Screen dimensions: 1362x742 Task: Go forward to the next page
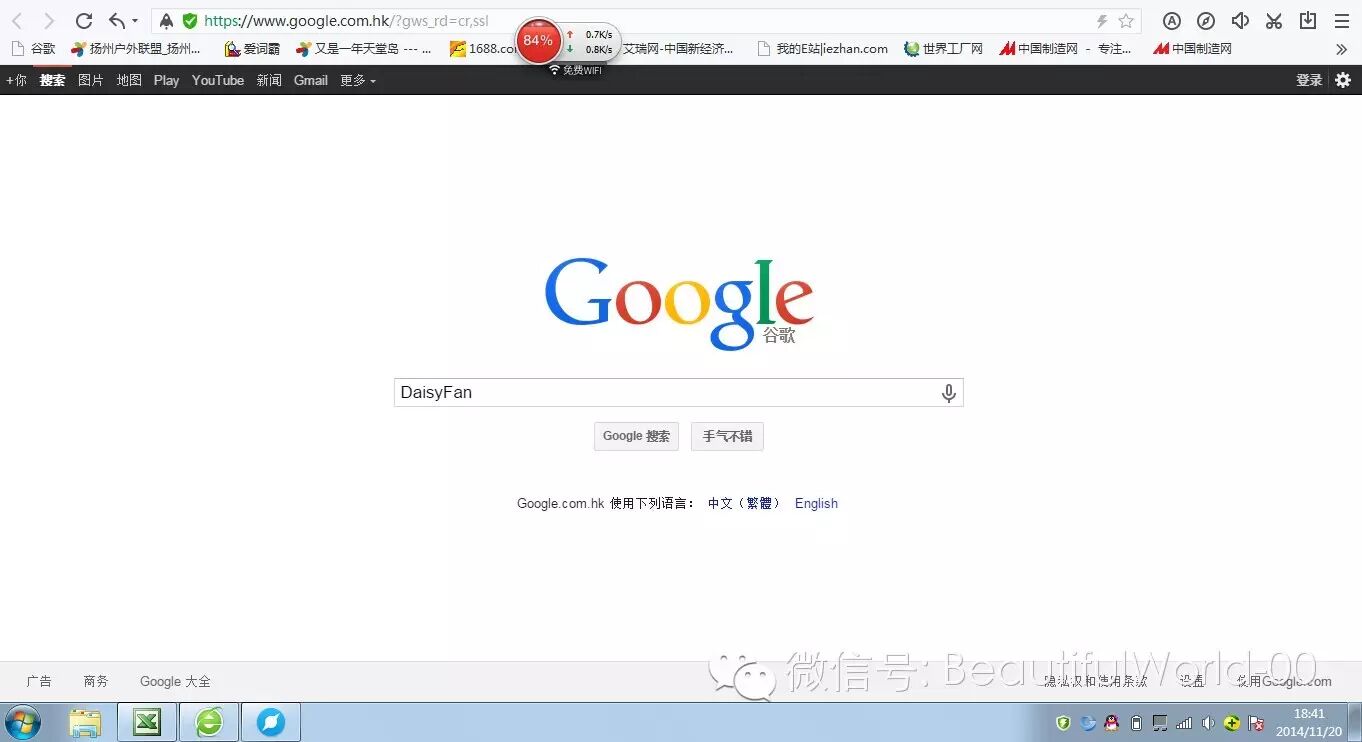coord(48,21)
